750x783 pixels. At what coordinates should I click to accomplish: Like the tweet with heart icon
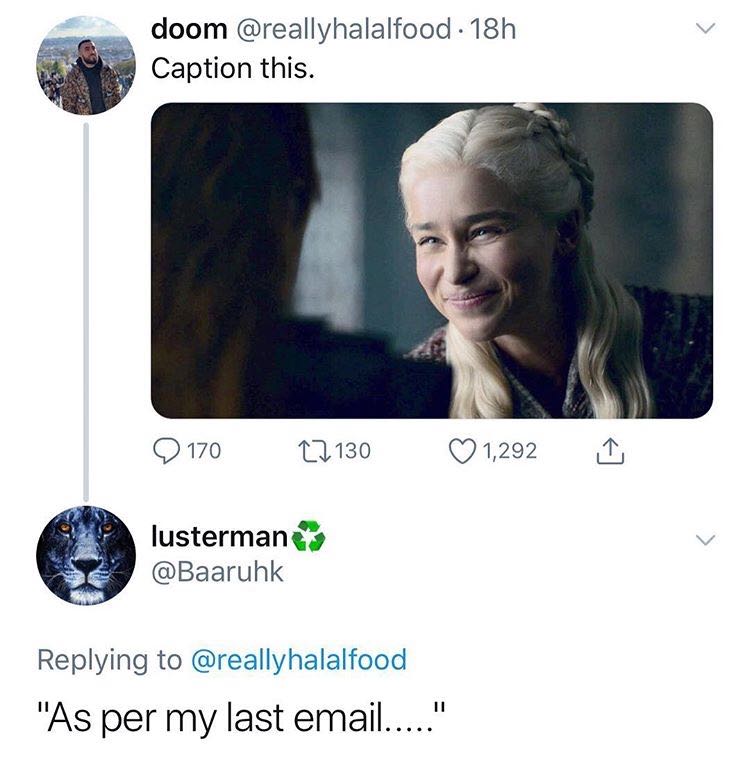pyautogui.click(x=462, y=450)
